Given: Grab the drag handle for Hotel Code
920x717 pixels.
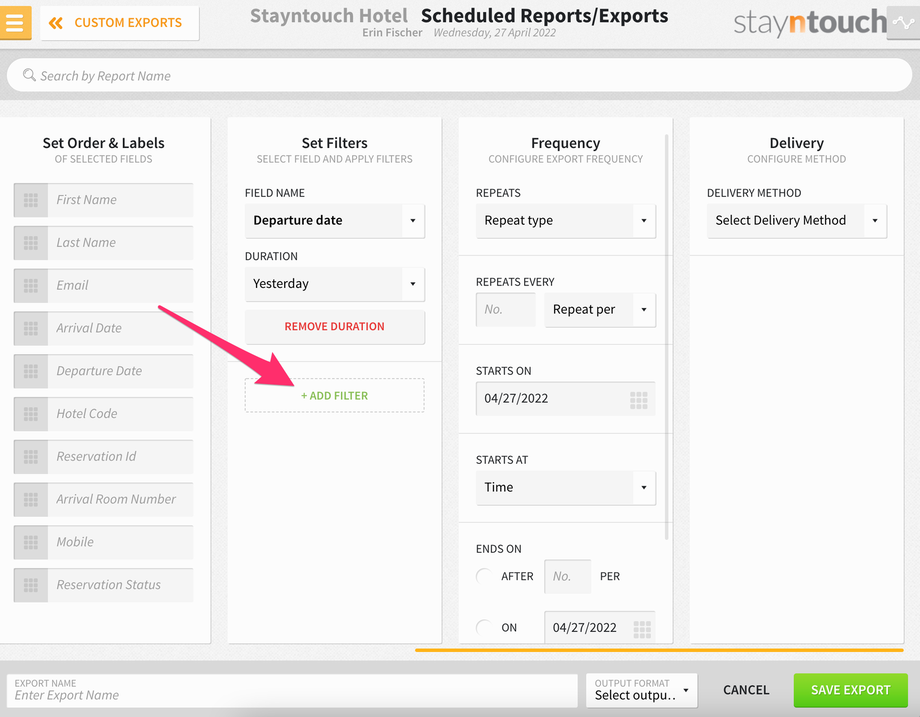Looking at the screenshot, I should [31, 414].
